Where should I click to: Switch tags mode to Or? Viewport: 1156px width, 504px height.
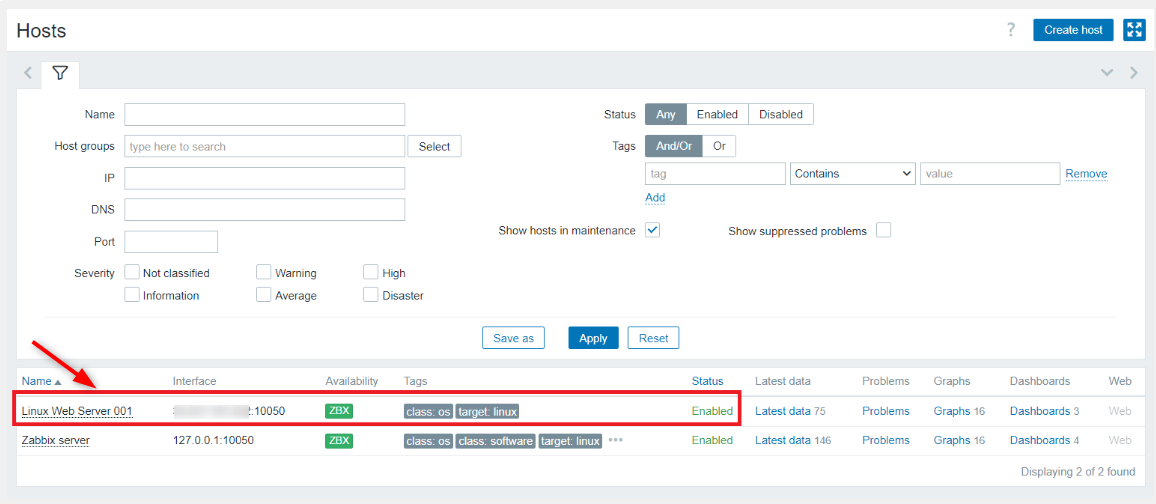tap(719, 146)
